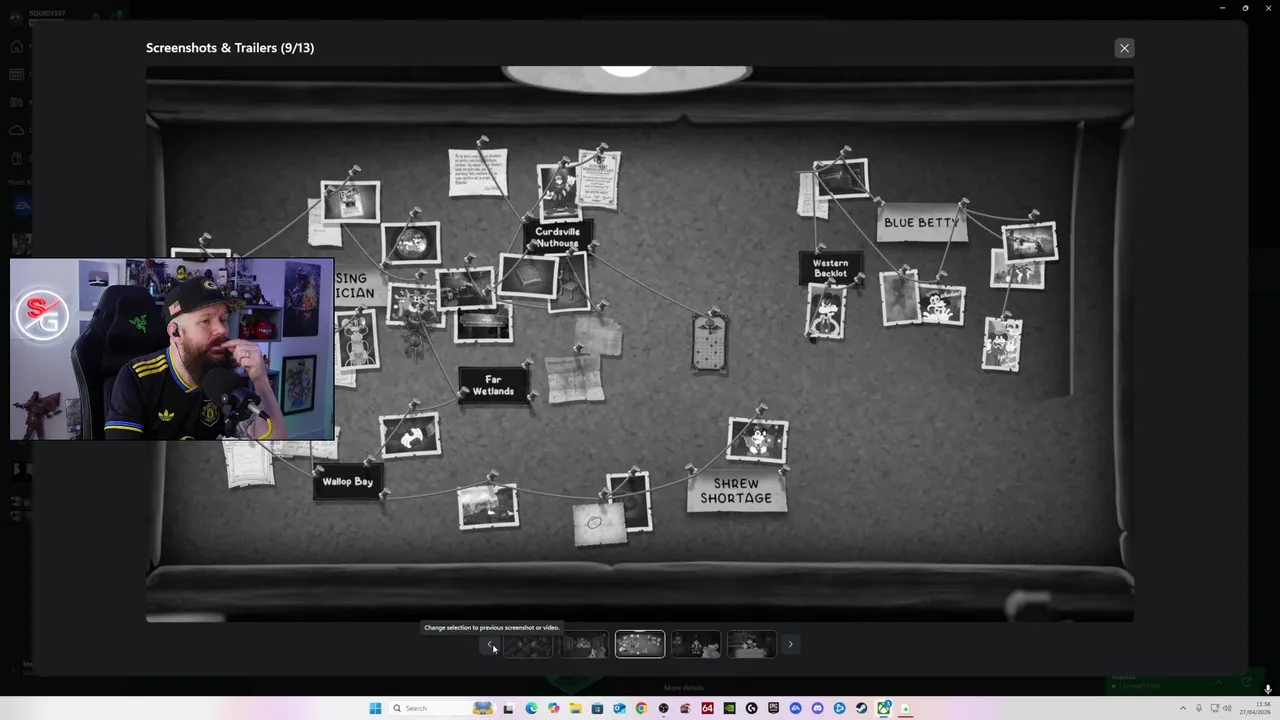Open Task View from the taskbar

508,708
